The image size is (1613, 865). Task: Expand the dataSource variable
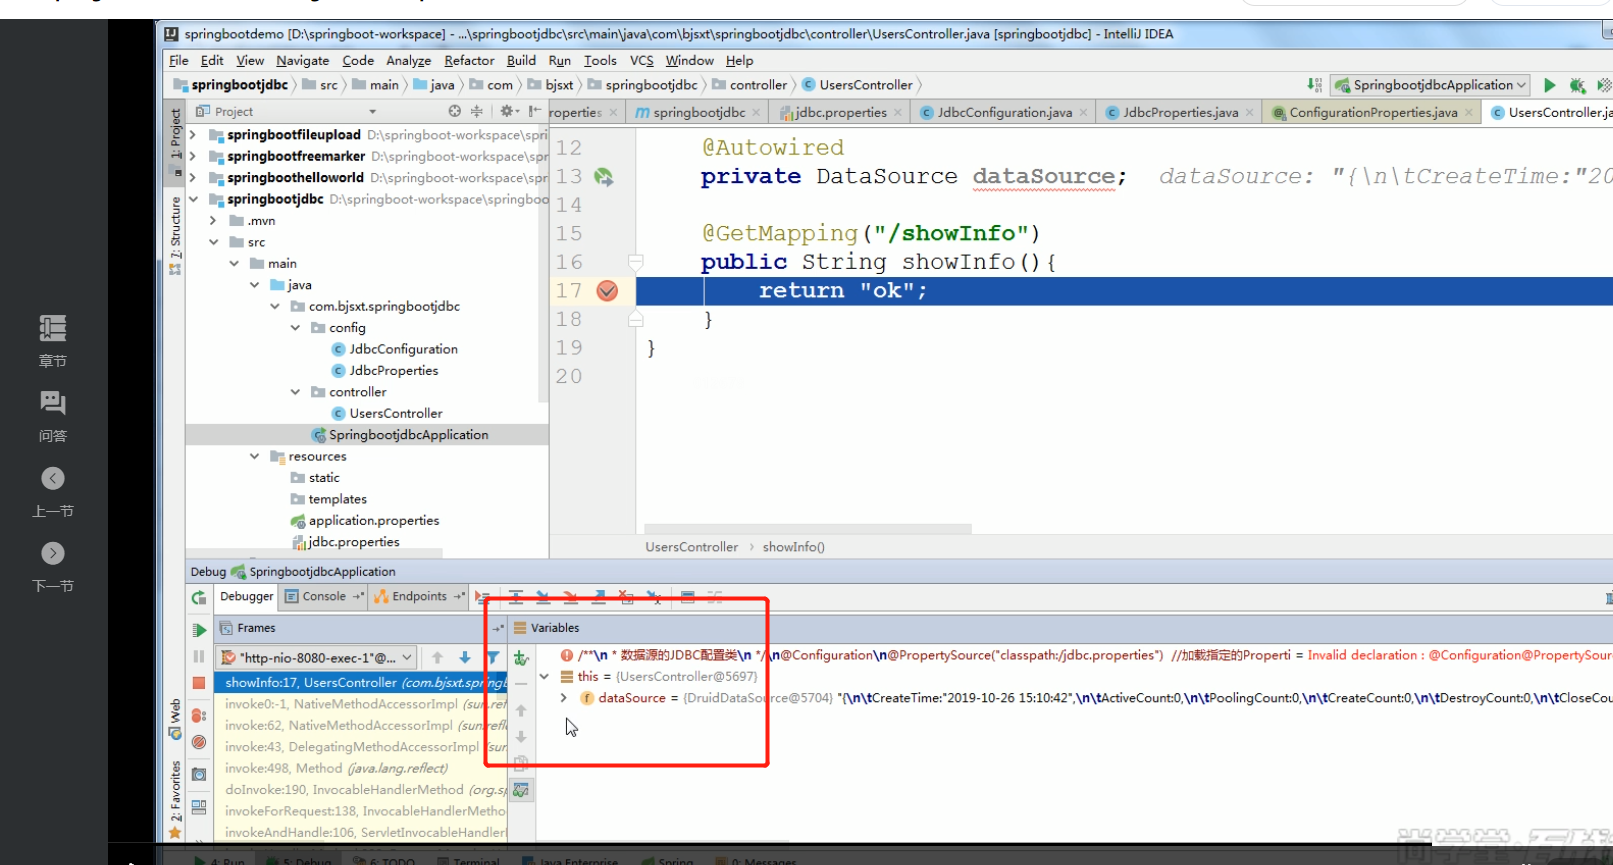(564, 698)
